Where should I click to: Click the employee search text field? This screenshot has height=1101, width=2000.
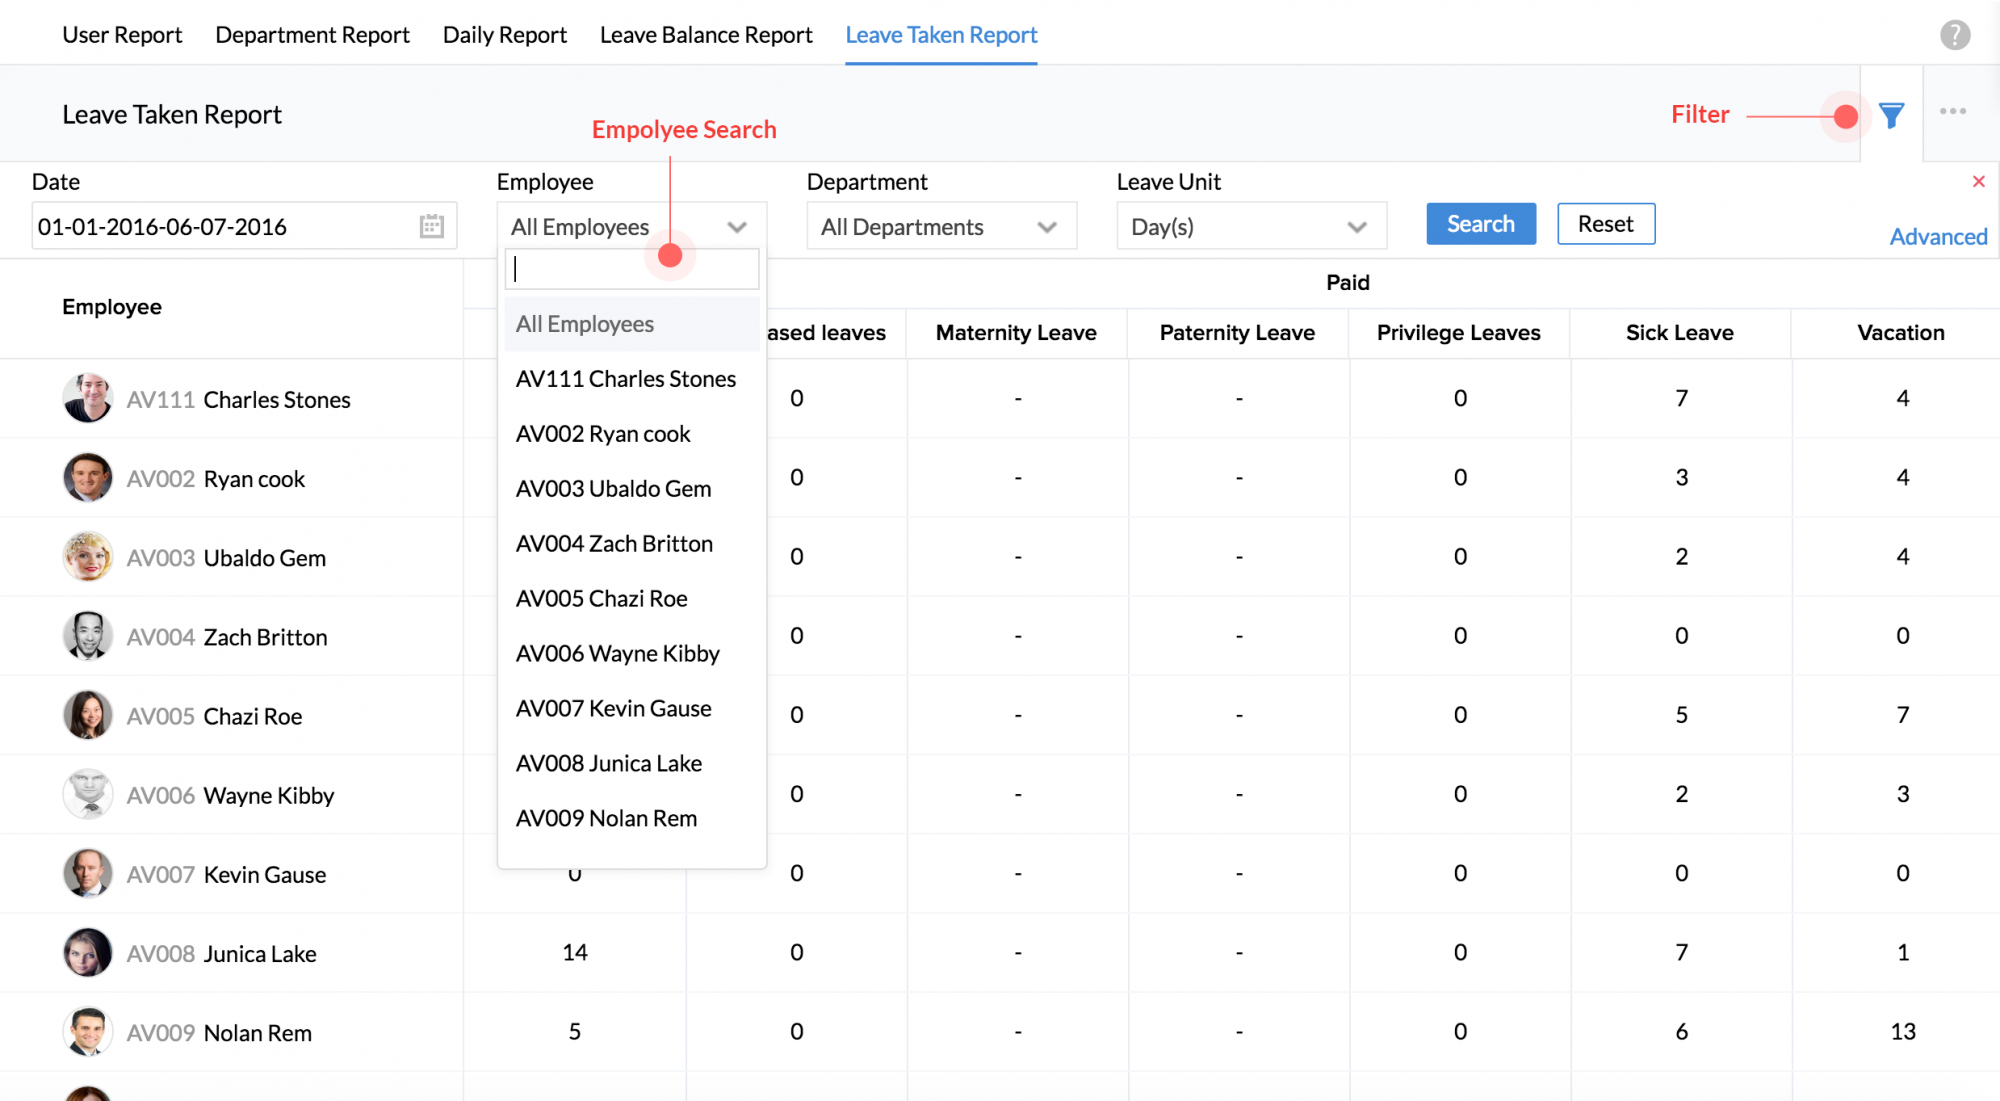(580, 269)
